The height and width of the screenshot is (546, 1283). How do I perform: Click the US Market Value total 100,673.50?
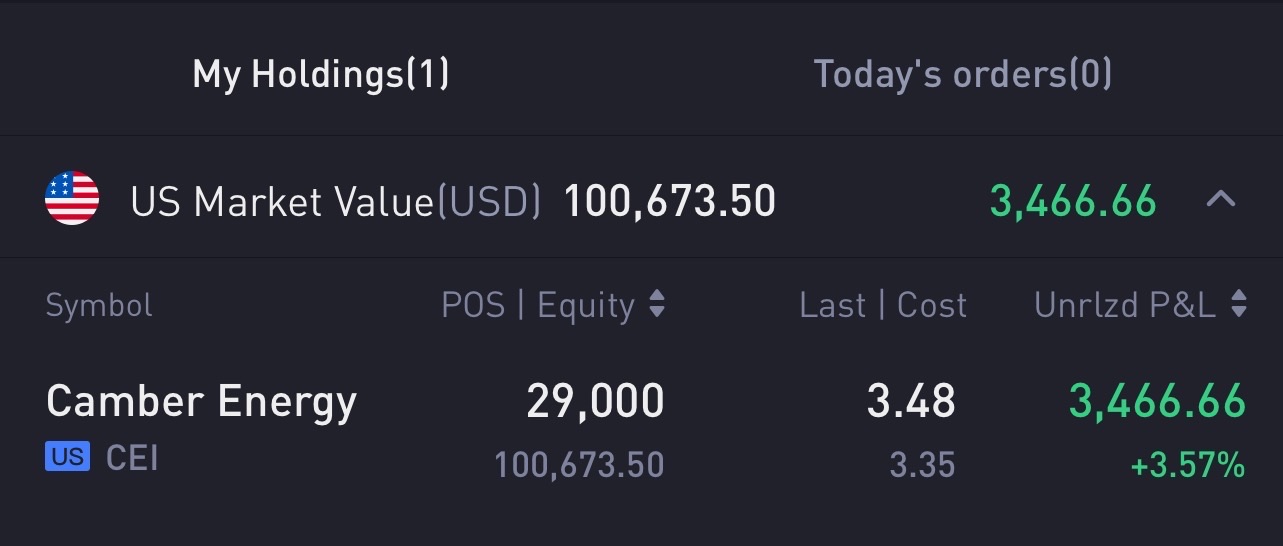tap(670, 201)
